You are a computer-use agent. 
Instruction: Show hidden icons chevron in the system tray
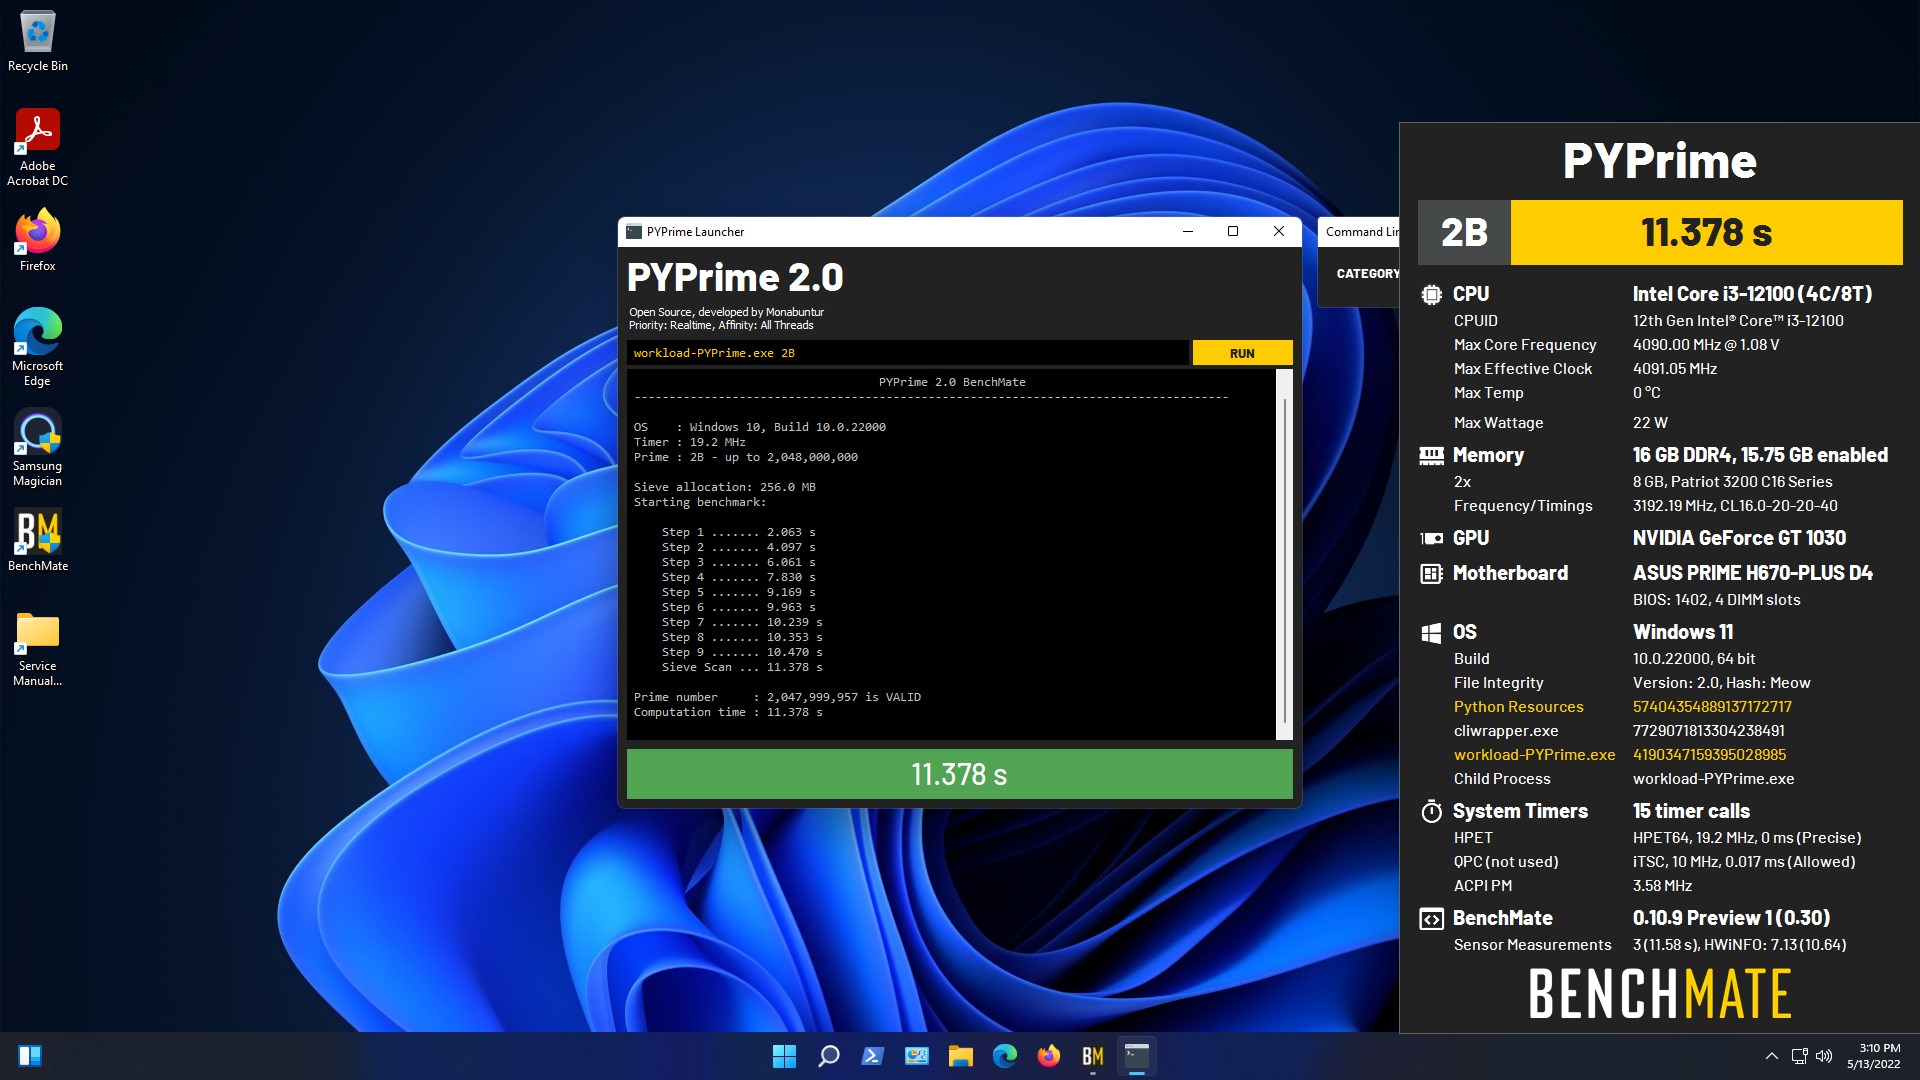(1771, 1056)
